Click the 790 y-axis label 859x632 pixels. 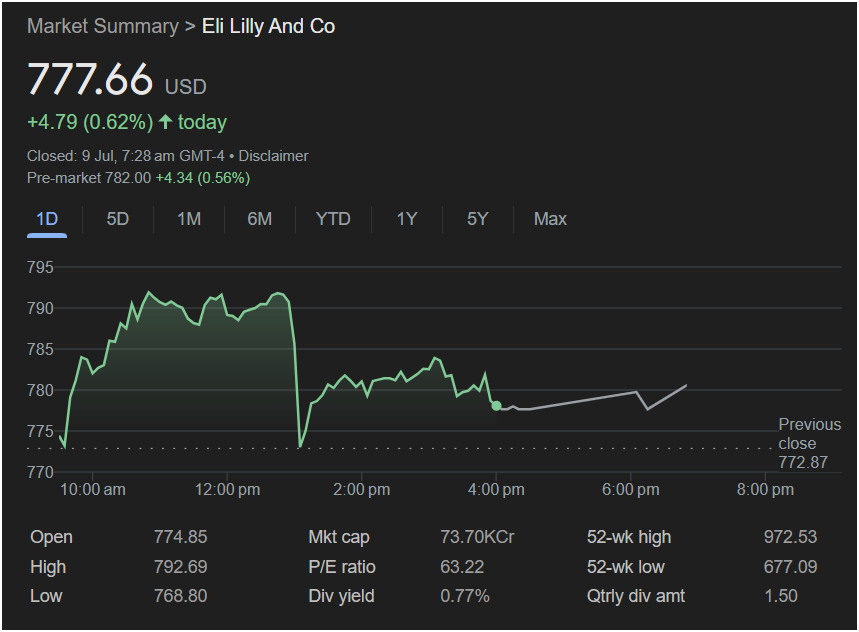click(x=41, y=308)
